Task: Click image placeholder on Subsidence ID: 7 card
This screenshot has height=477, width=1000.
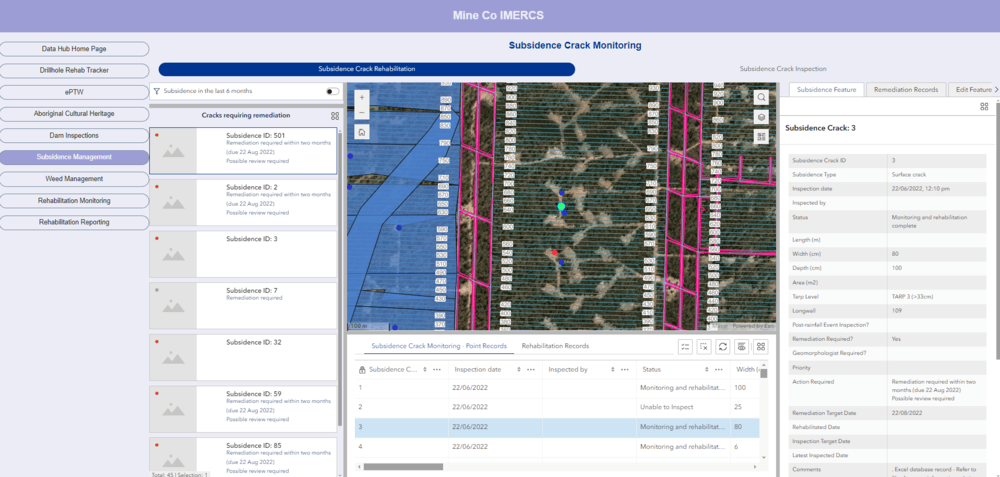Action: (x=173, y=306)
